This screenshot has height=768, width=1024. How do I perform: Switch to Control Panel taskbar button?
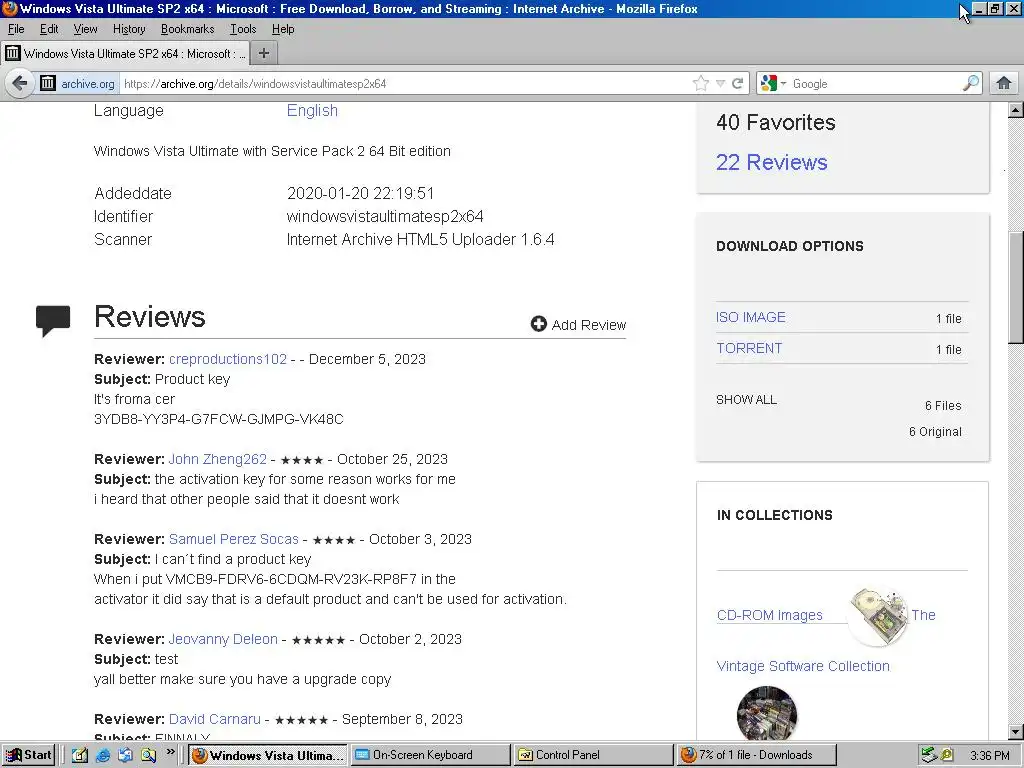point(593,755)
